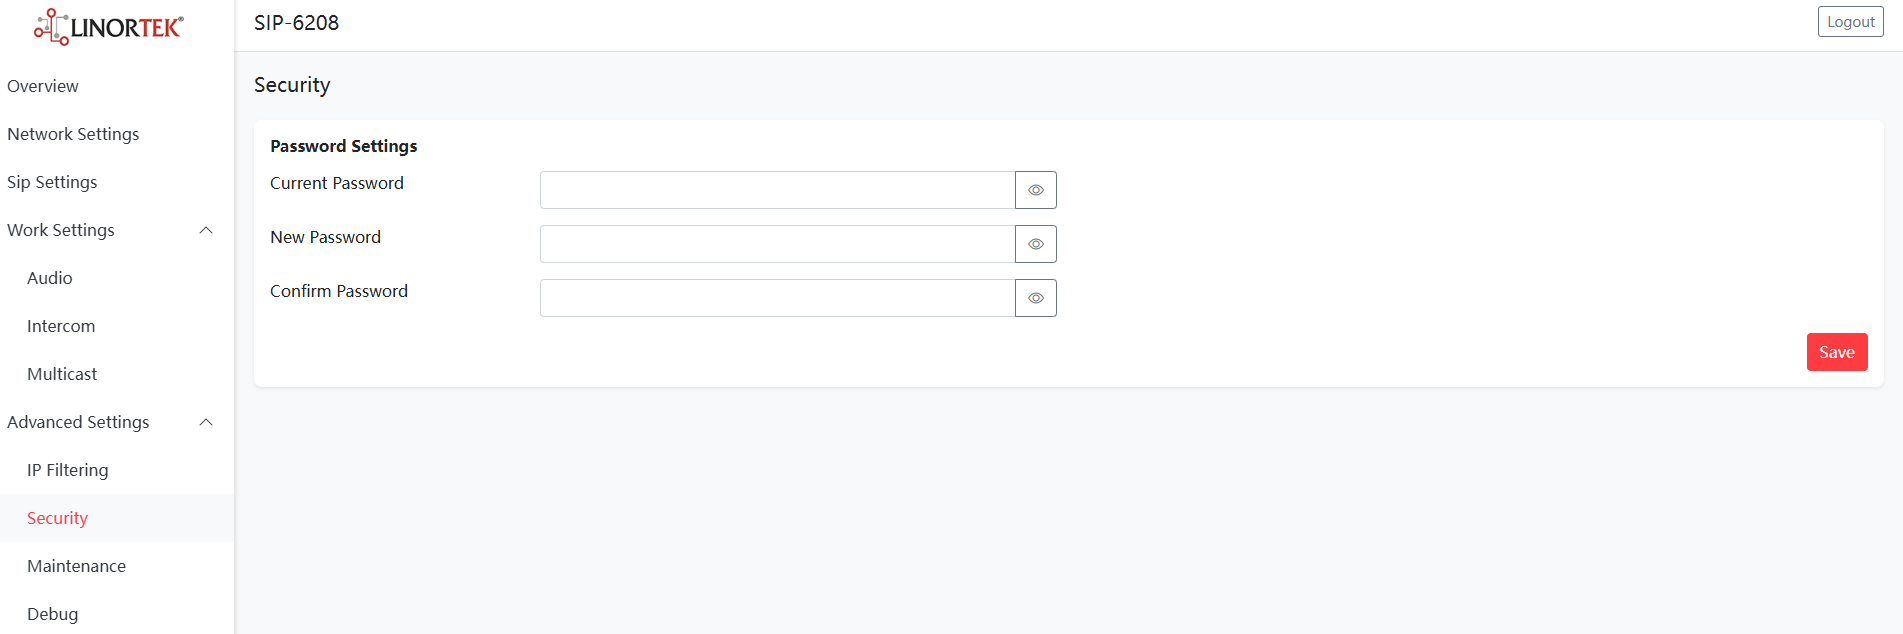Viewport: 1903px width, 634px height.
Task: Collapse the Advanced Settings chevron
Action: click(x=206, y=422)
